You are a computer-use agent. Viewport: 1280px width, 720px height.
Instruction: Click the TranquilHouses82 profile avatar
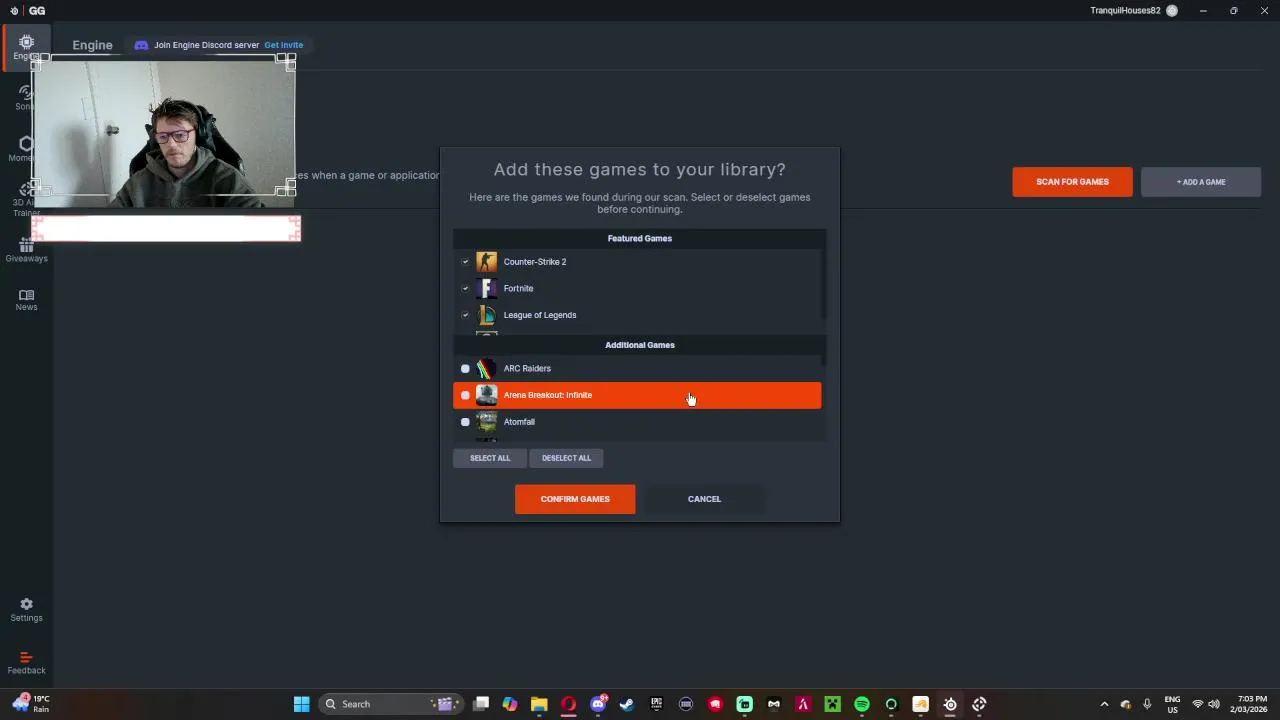(x=1172, y=11)
